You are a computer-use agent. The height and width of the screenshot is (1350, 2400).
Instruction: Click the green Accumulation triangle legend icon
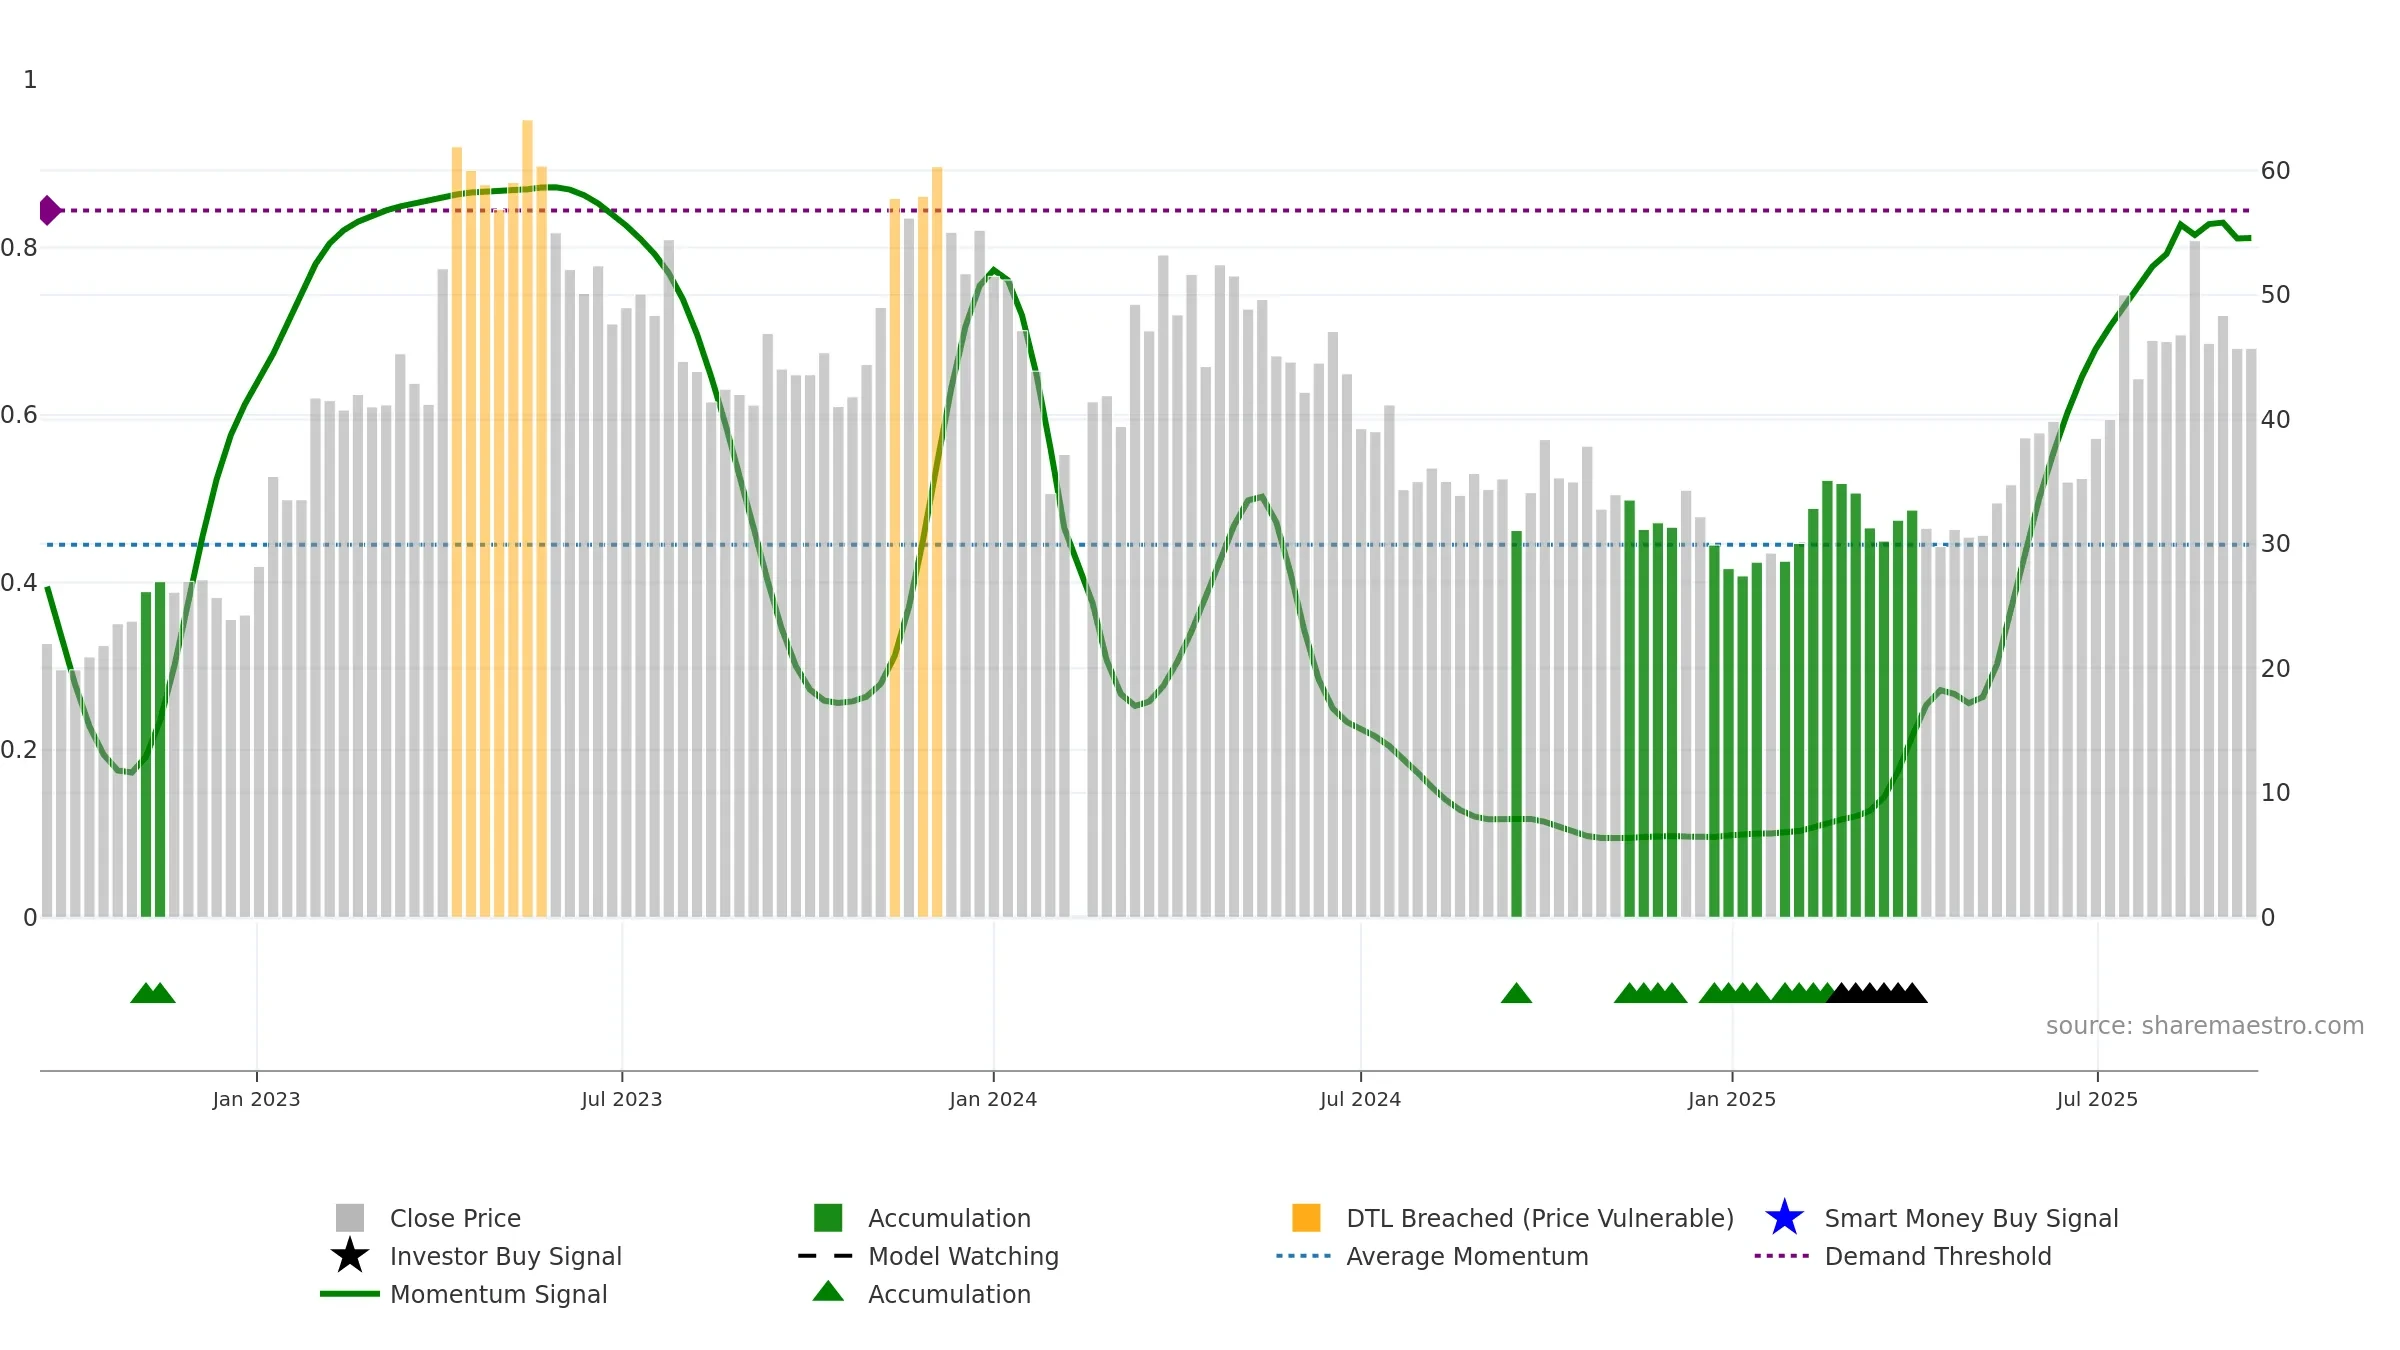click(x=828, y=1292)
